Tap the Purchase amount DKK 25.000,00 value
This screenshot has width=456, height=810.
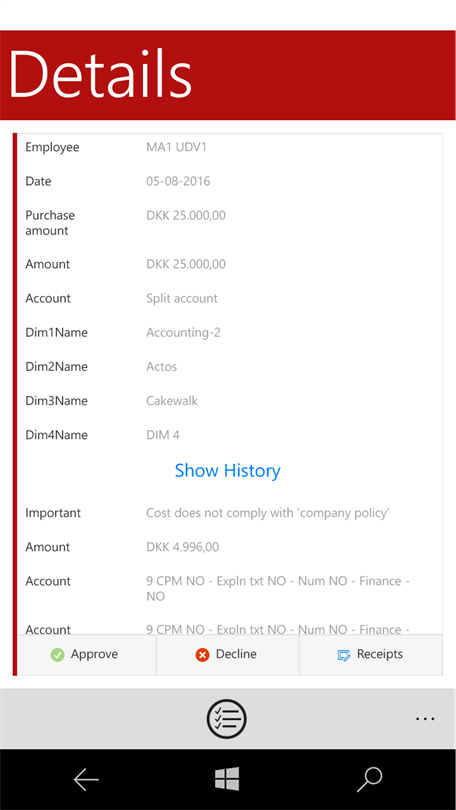coord(186,215)
